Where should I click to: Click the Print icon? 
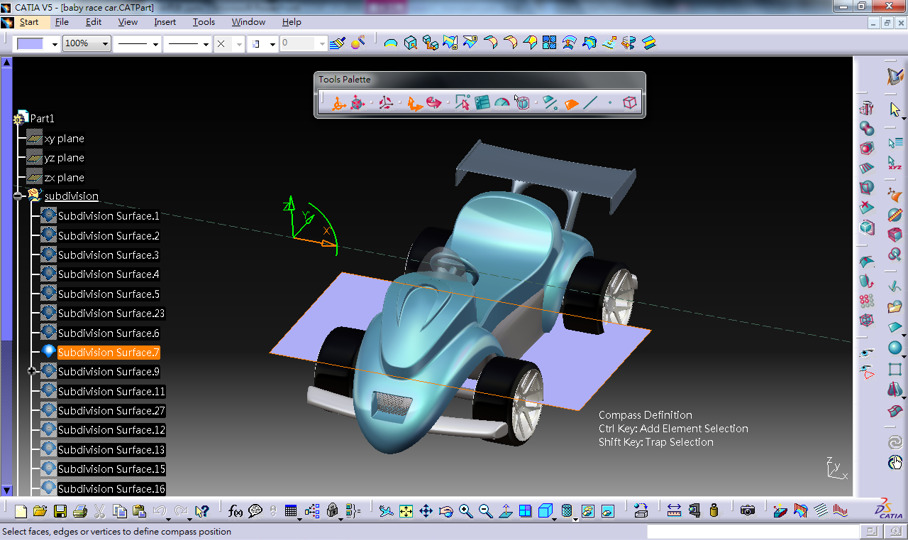tap(80, 511)
